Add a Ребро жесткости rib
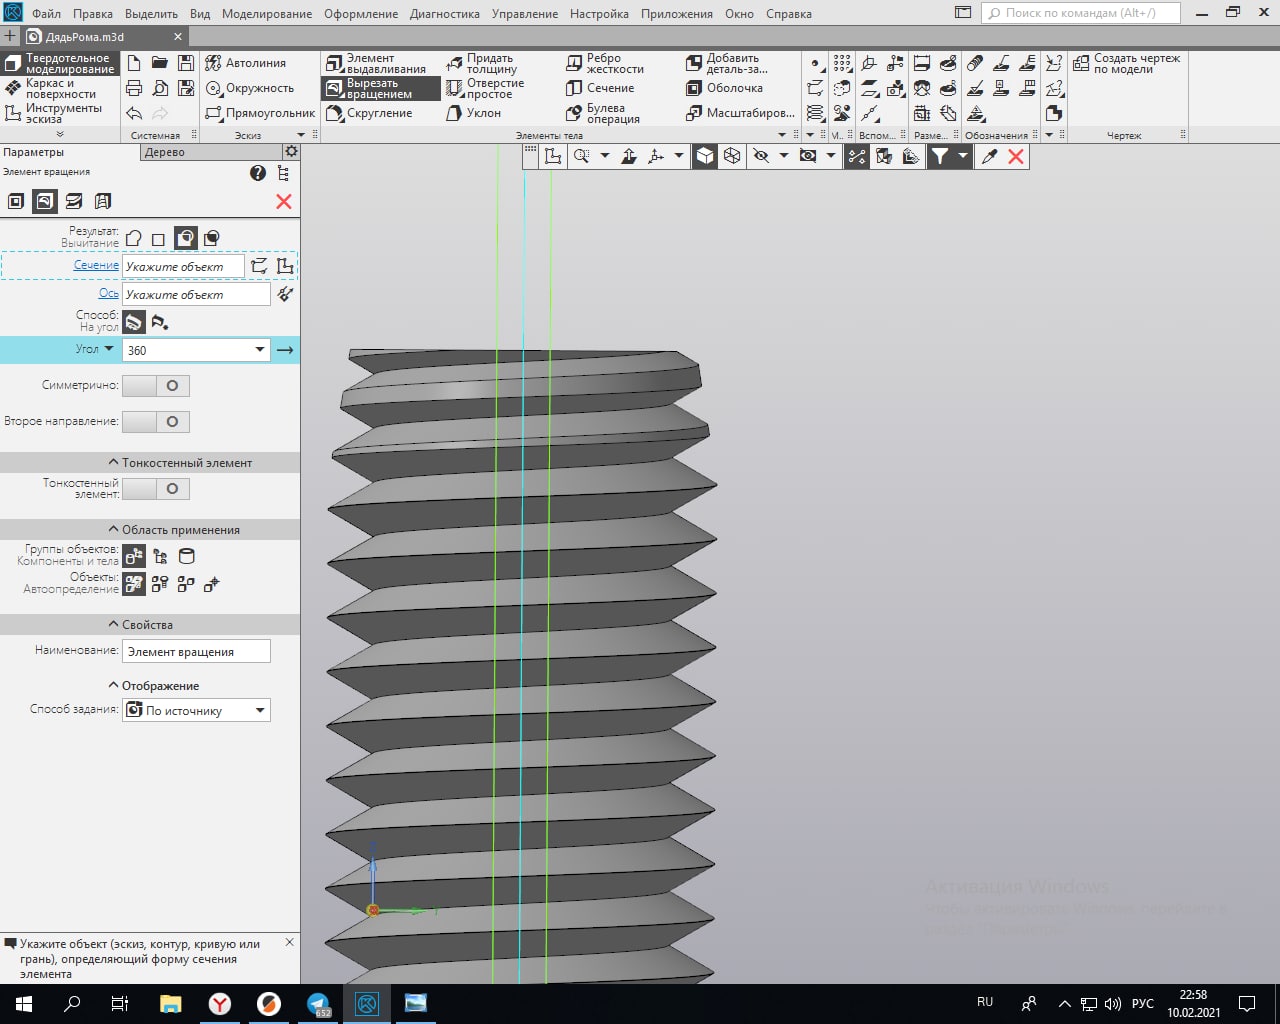 605,63
